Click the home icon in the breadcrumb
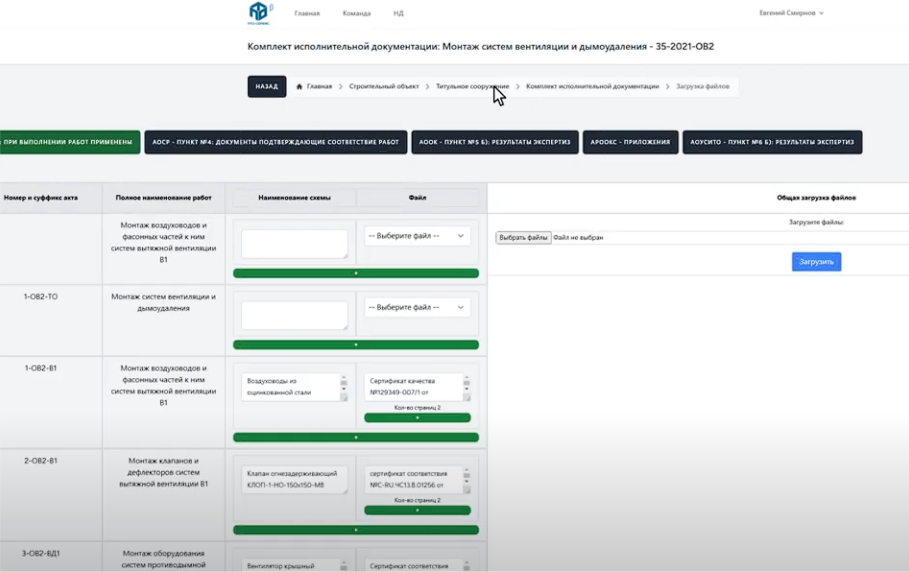 coord(299,87)
